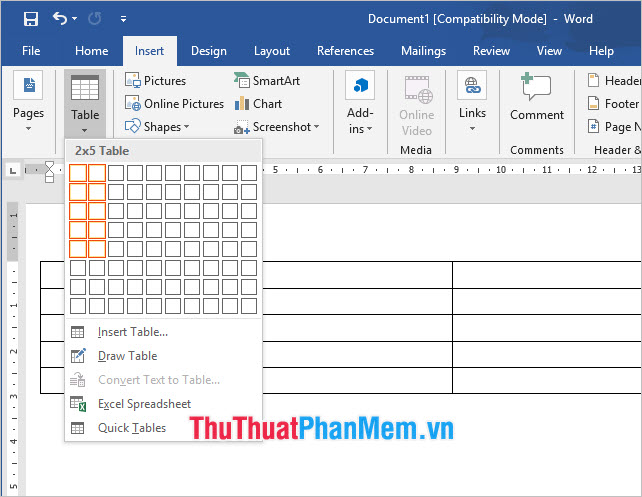Screen dimensions: 642x497
Task: Open the Mailings tab
Action: (423, 51)
